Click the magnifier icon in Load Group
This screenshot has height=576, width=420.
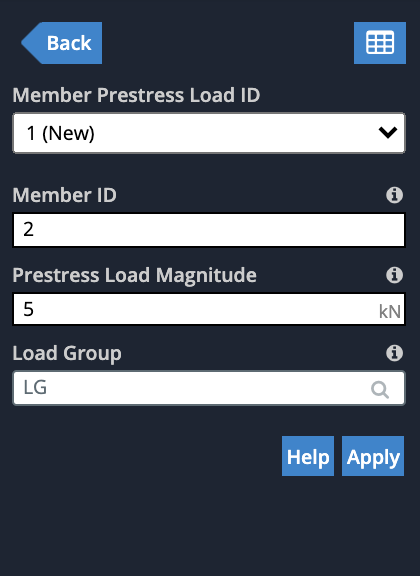click(380, 389)
